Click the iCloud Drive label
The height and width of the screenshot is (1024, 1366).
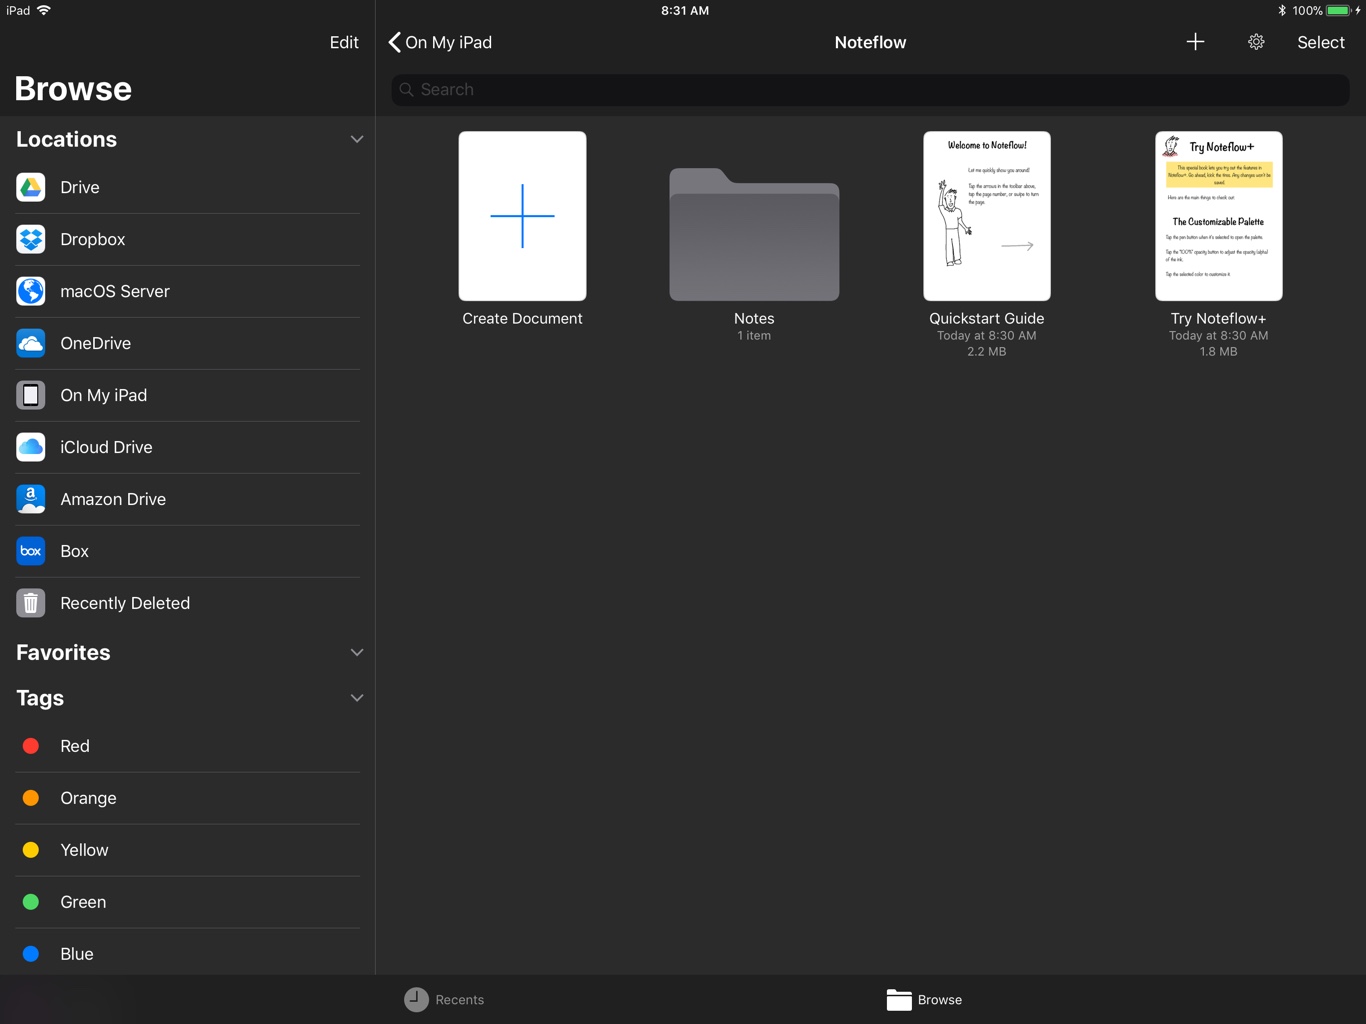coord(106,447)
